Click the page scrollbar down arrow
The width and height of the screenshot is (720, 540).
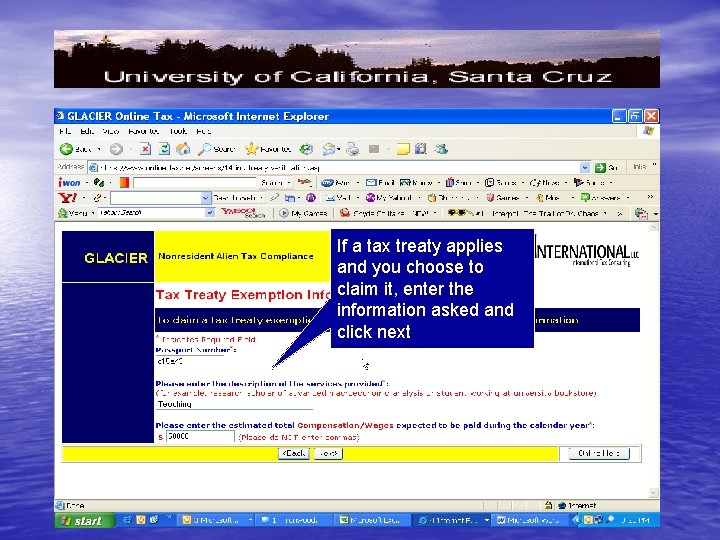[x=653, y=493]
